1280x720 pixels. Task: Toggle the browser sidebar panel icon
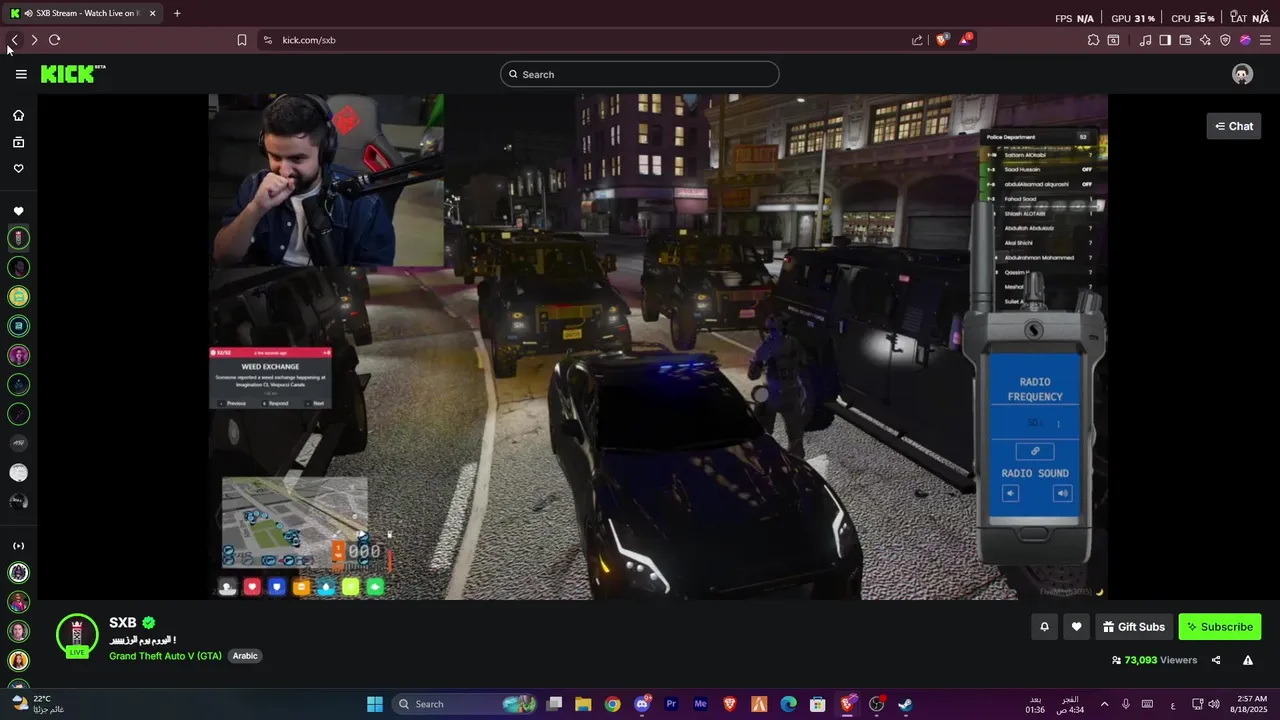(1165, 40)
